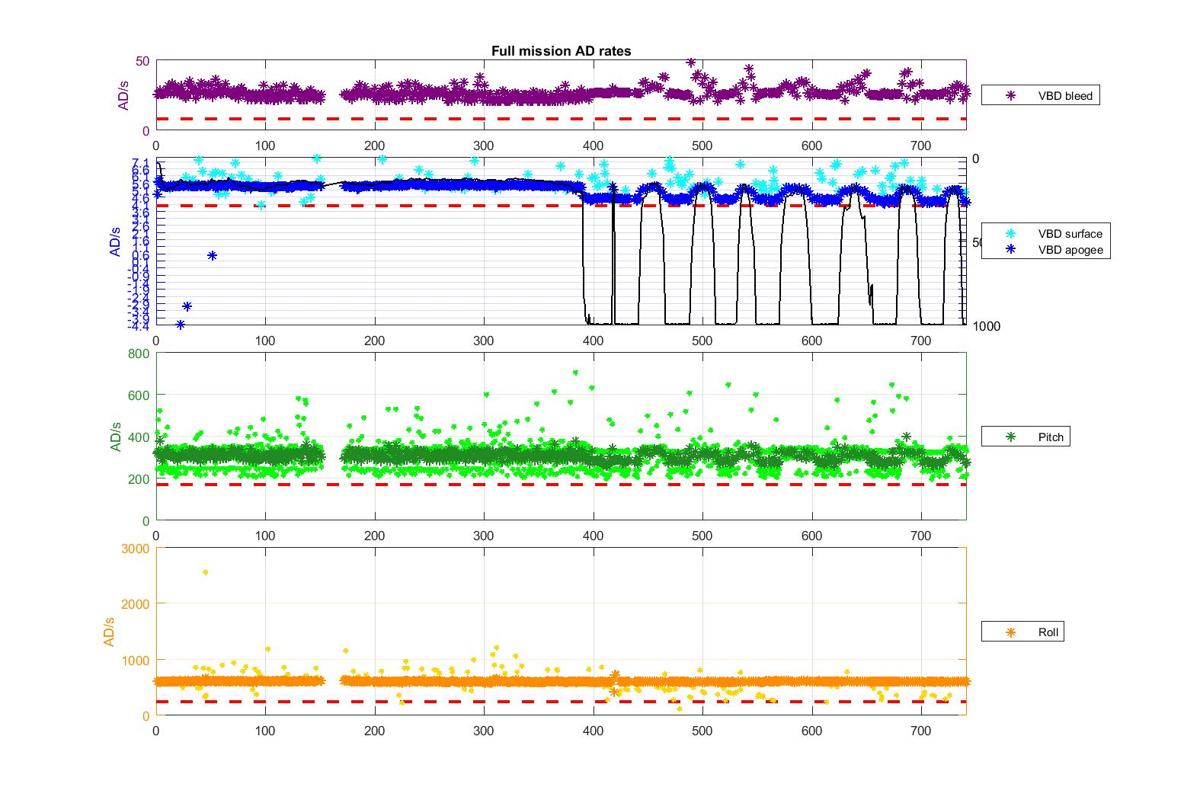Select the Roll outlier point near 2500
The height and width of the screenshot is (804, 1200).
[x=205, y=572]
